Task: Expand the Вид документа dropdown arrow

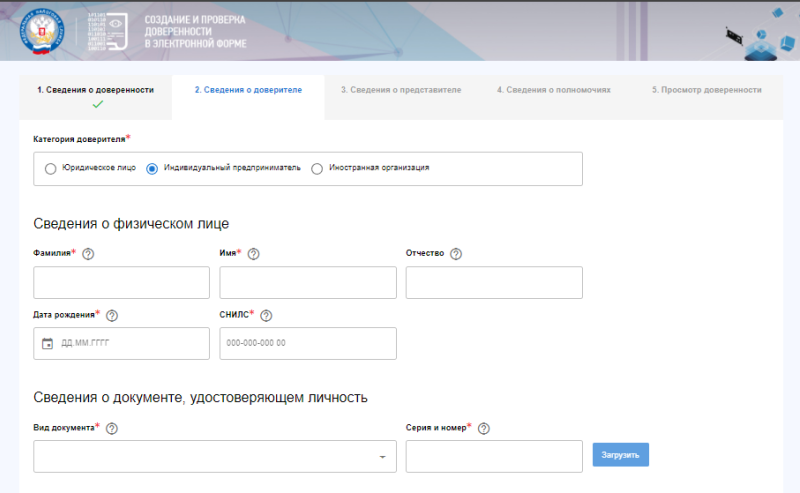Action: click(x=382, y=457)
